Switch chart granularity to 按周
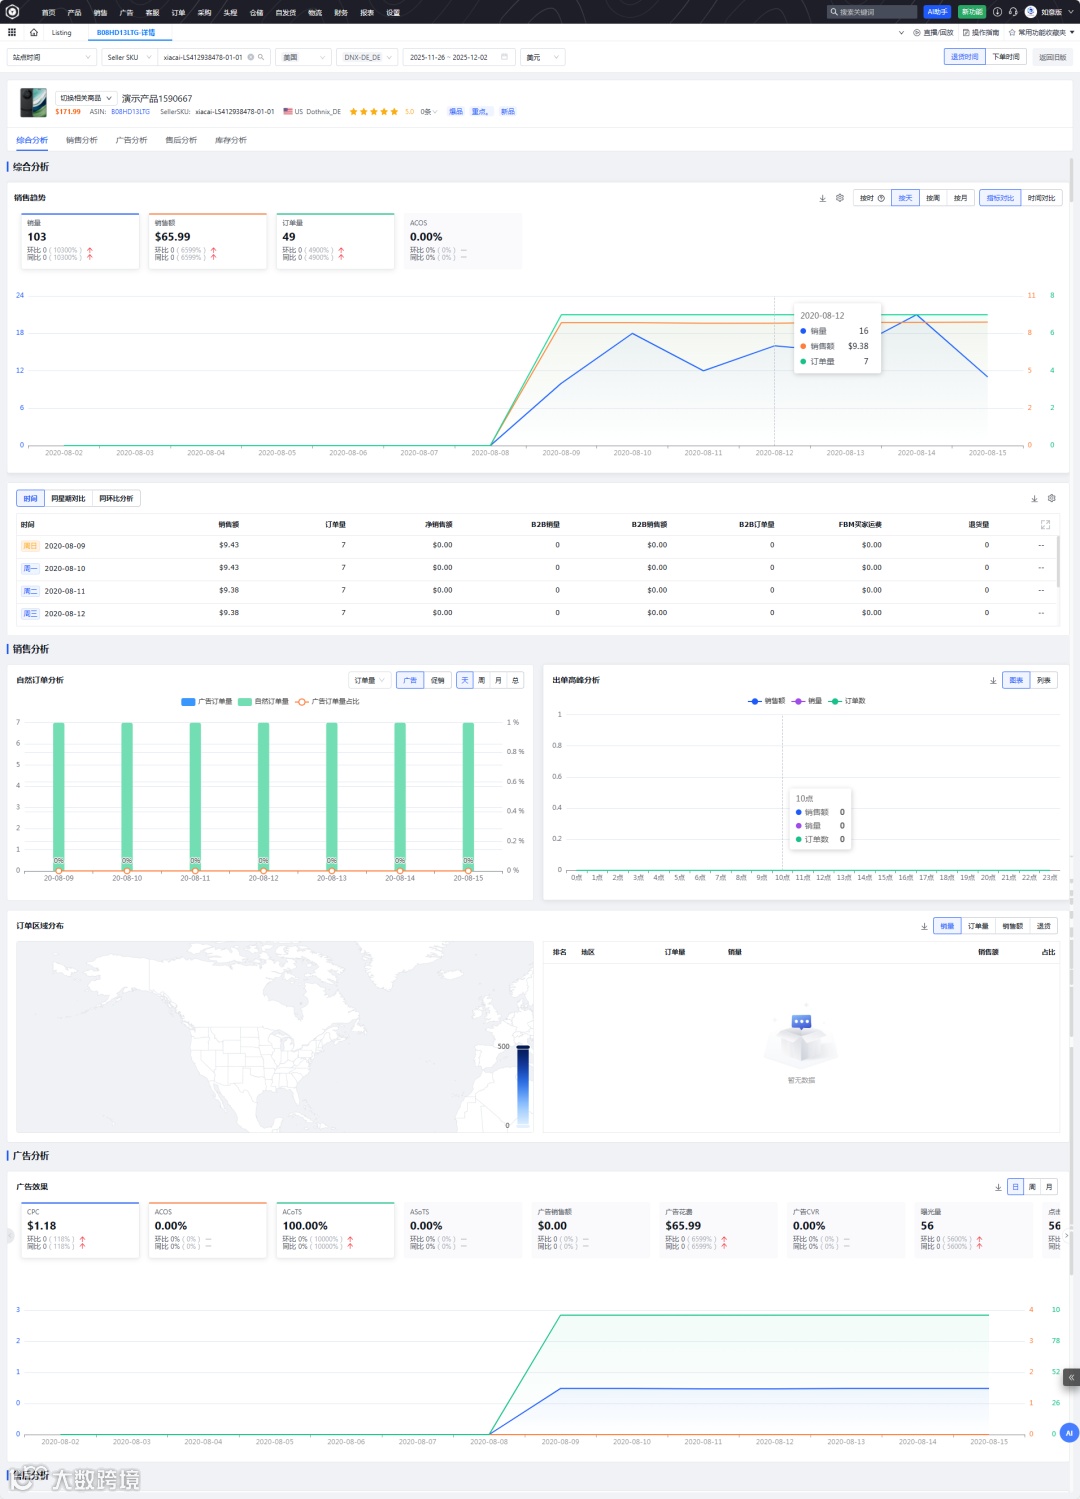This screenshot has height=1499, width=1080. [933, 198]
